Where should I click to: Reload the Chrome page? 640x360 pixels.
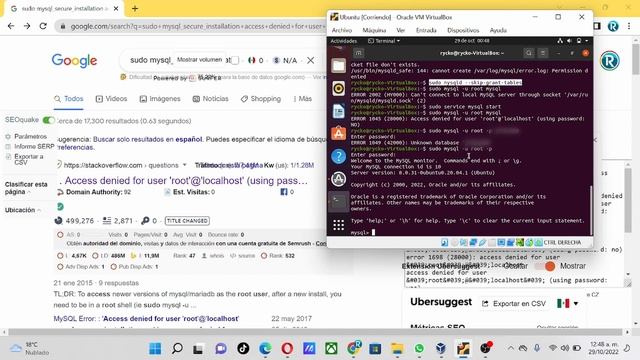tap(43, 26)
